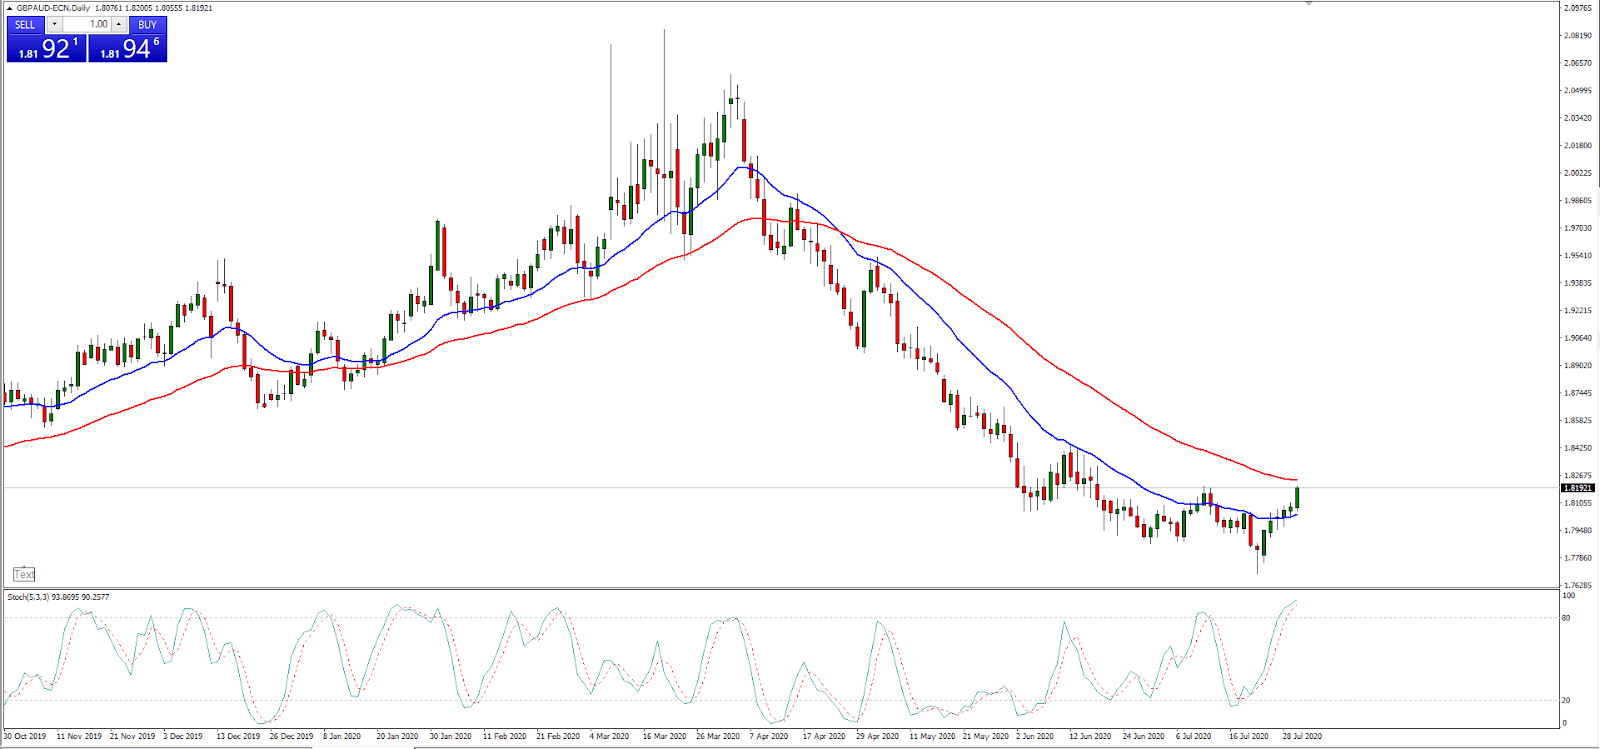Click the 6 Jul 2020 date label
Image resolution: width=1600 pixels, height=749 pixels.
click(1194, 736)
